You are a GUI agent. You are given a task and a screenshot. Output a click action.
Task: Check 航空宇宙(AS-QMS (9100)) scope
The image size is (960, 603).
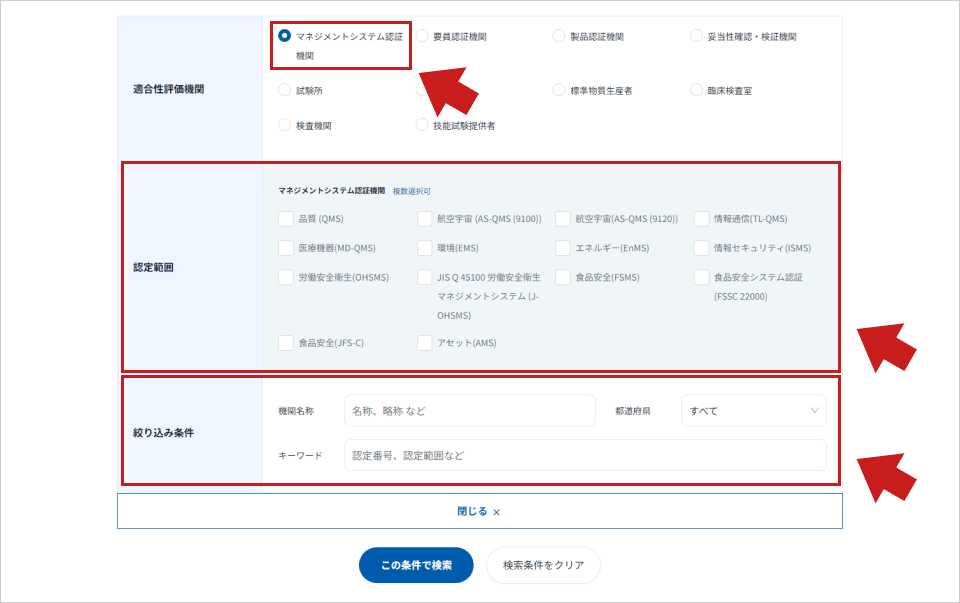423,218
